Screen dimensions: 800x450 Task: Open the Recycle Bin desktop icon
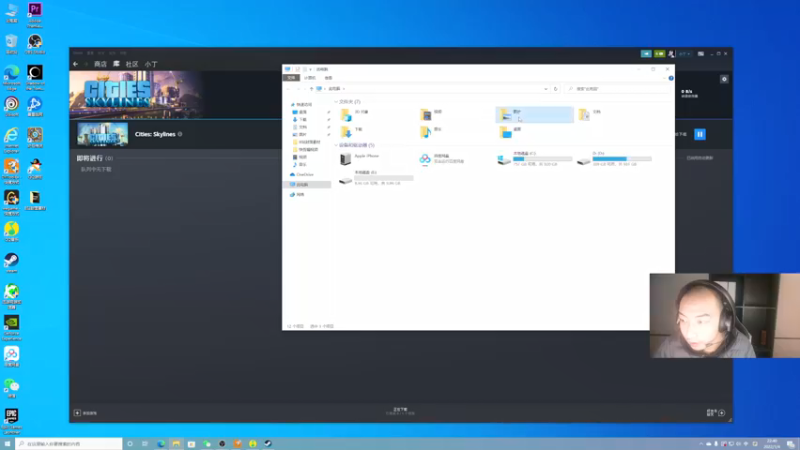click(x=11, y=44)
